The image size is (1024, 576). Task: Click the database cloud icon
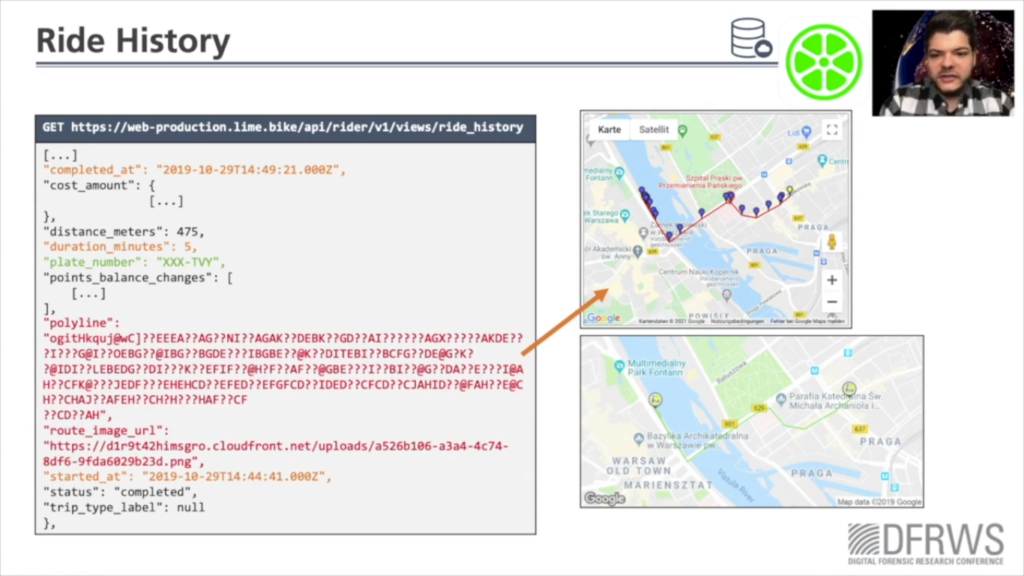[751, 39]
